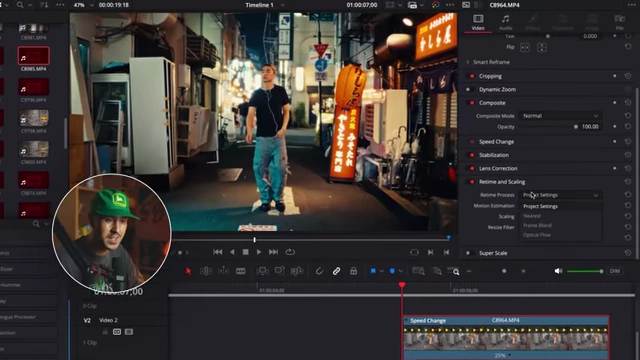Select the arrow Selection Mode tool
The image size is (640, 360).
pos(188,271)
